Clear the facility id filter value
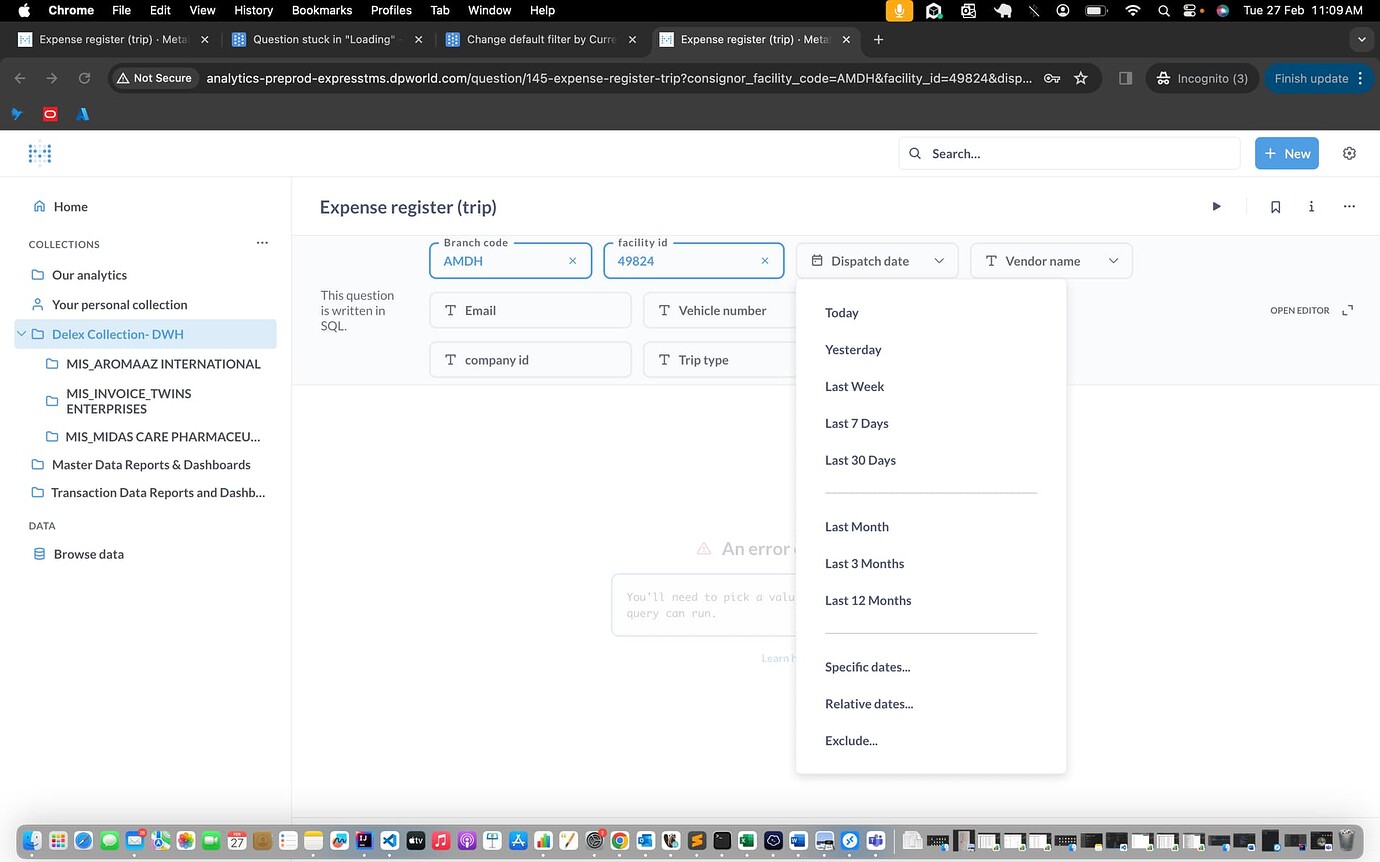 point(765,261)
